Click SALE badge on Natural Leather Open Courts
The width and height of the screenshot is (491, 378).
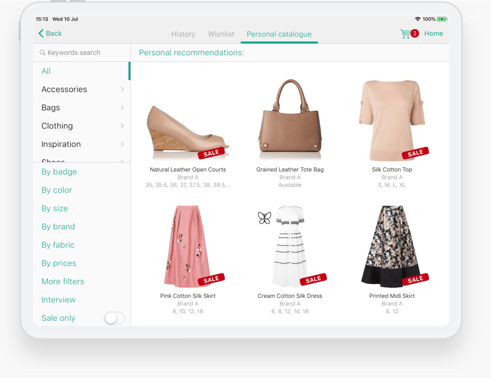[x=211, y=153]
